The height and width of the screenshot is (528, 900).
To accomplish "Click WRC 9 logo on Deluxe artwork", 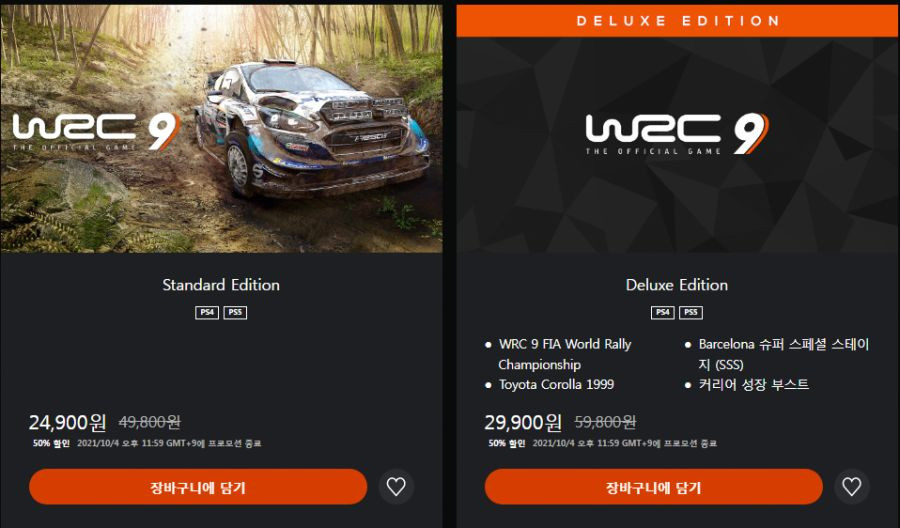I will click(x=677, y=134).
